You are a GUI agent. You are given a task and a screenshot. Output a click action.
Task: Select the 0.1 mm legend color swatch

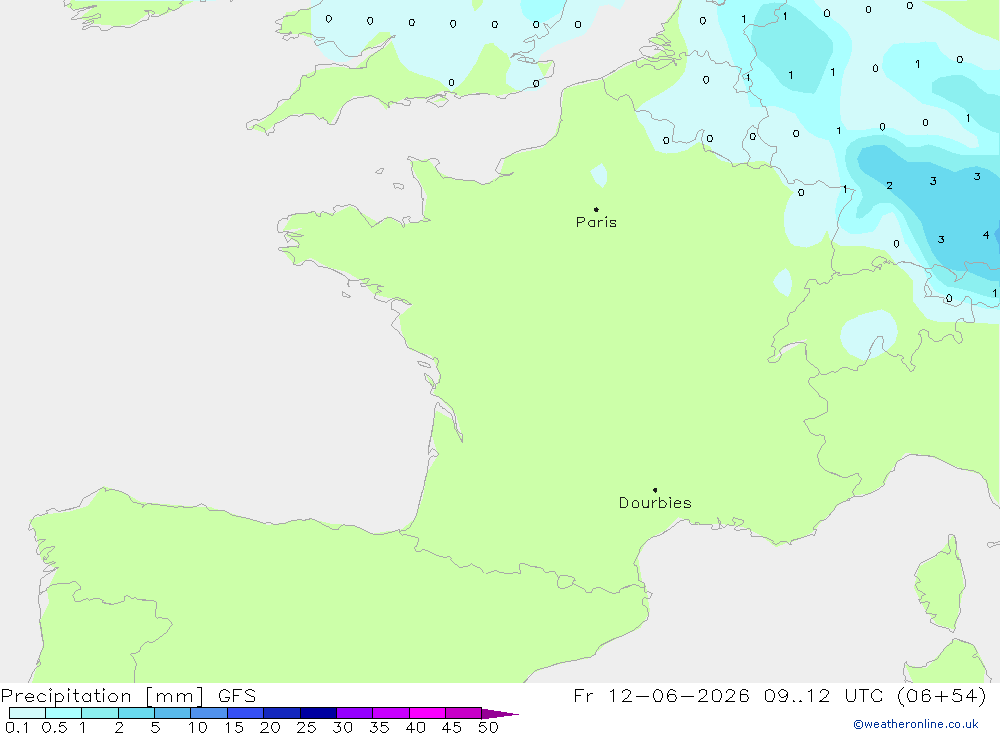tap(27, 713)
